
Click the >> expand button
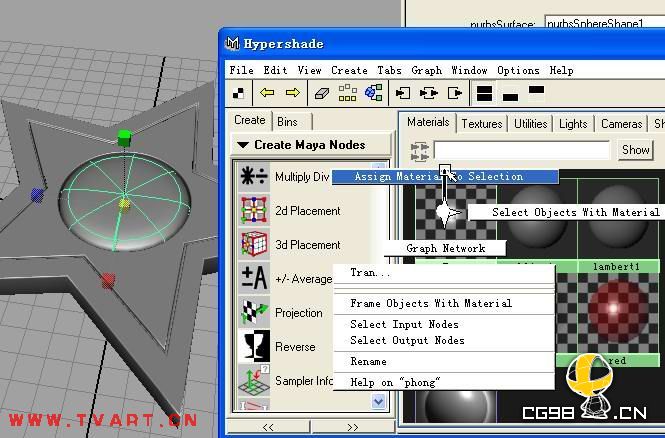353,427
